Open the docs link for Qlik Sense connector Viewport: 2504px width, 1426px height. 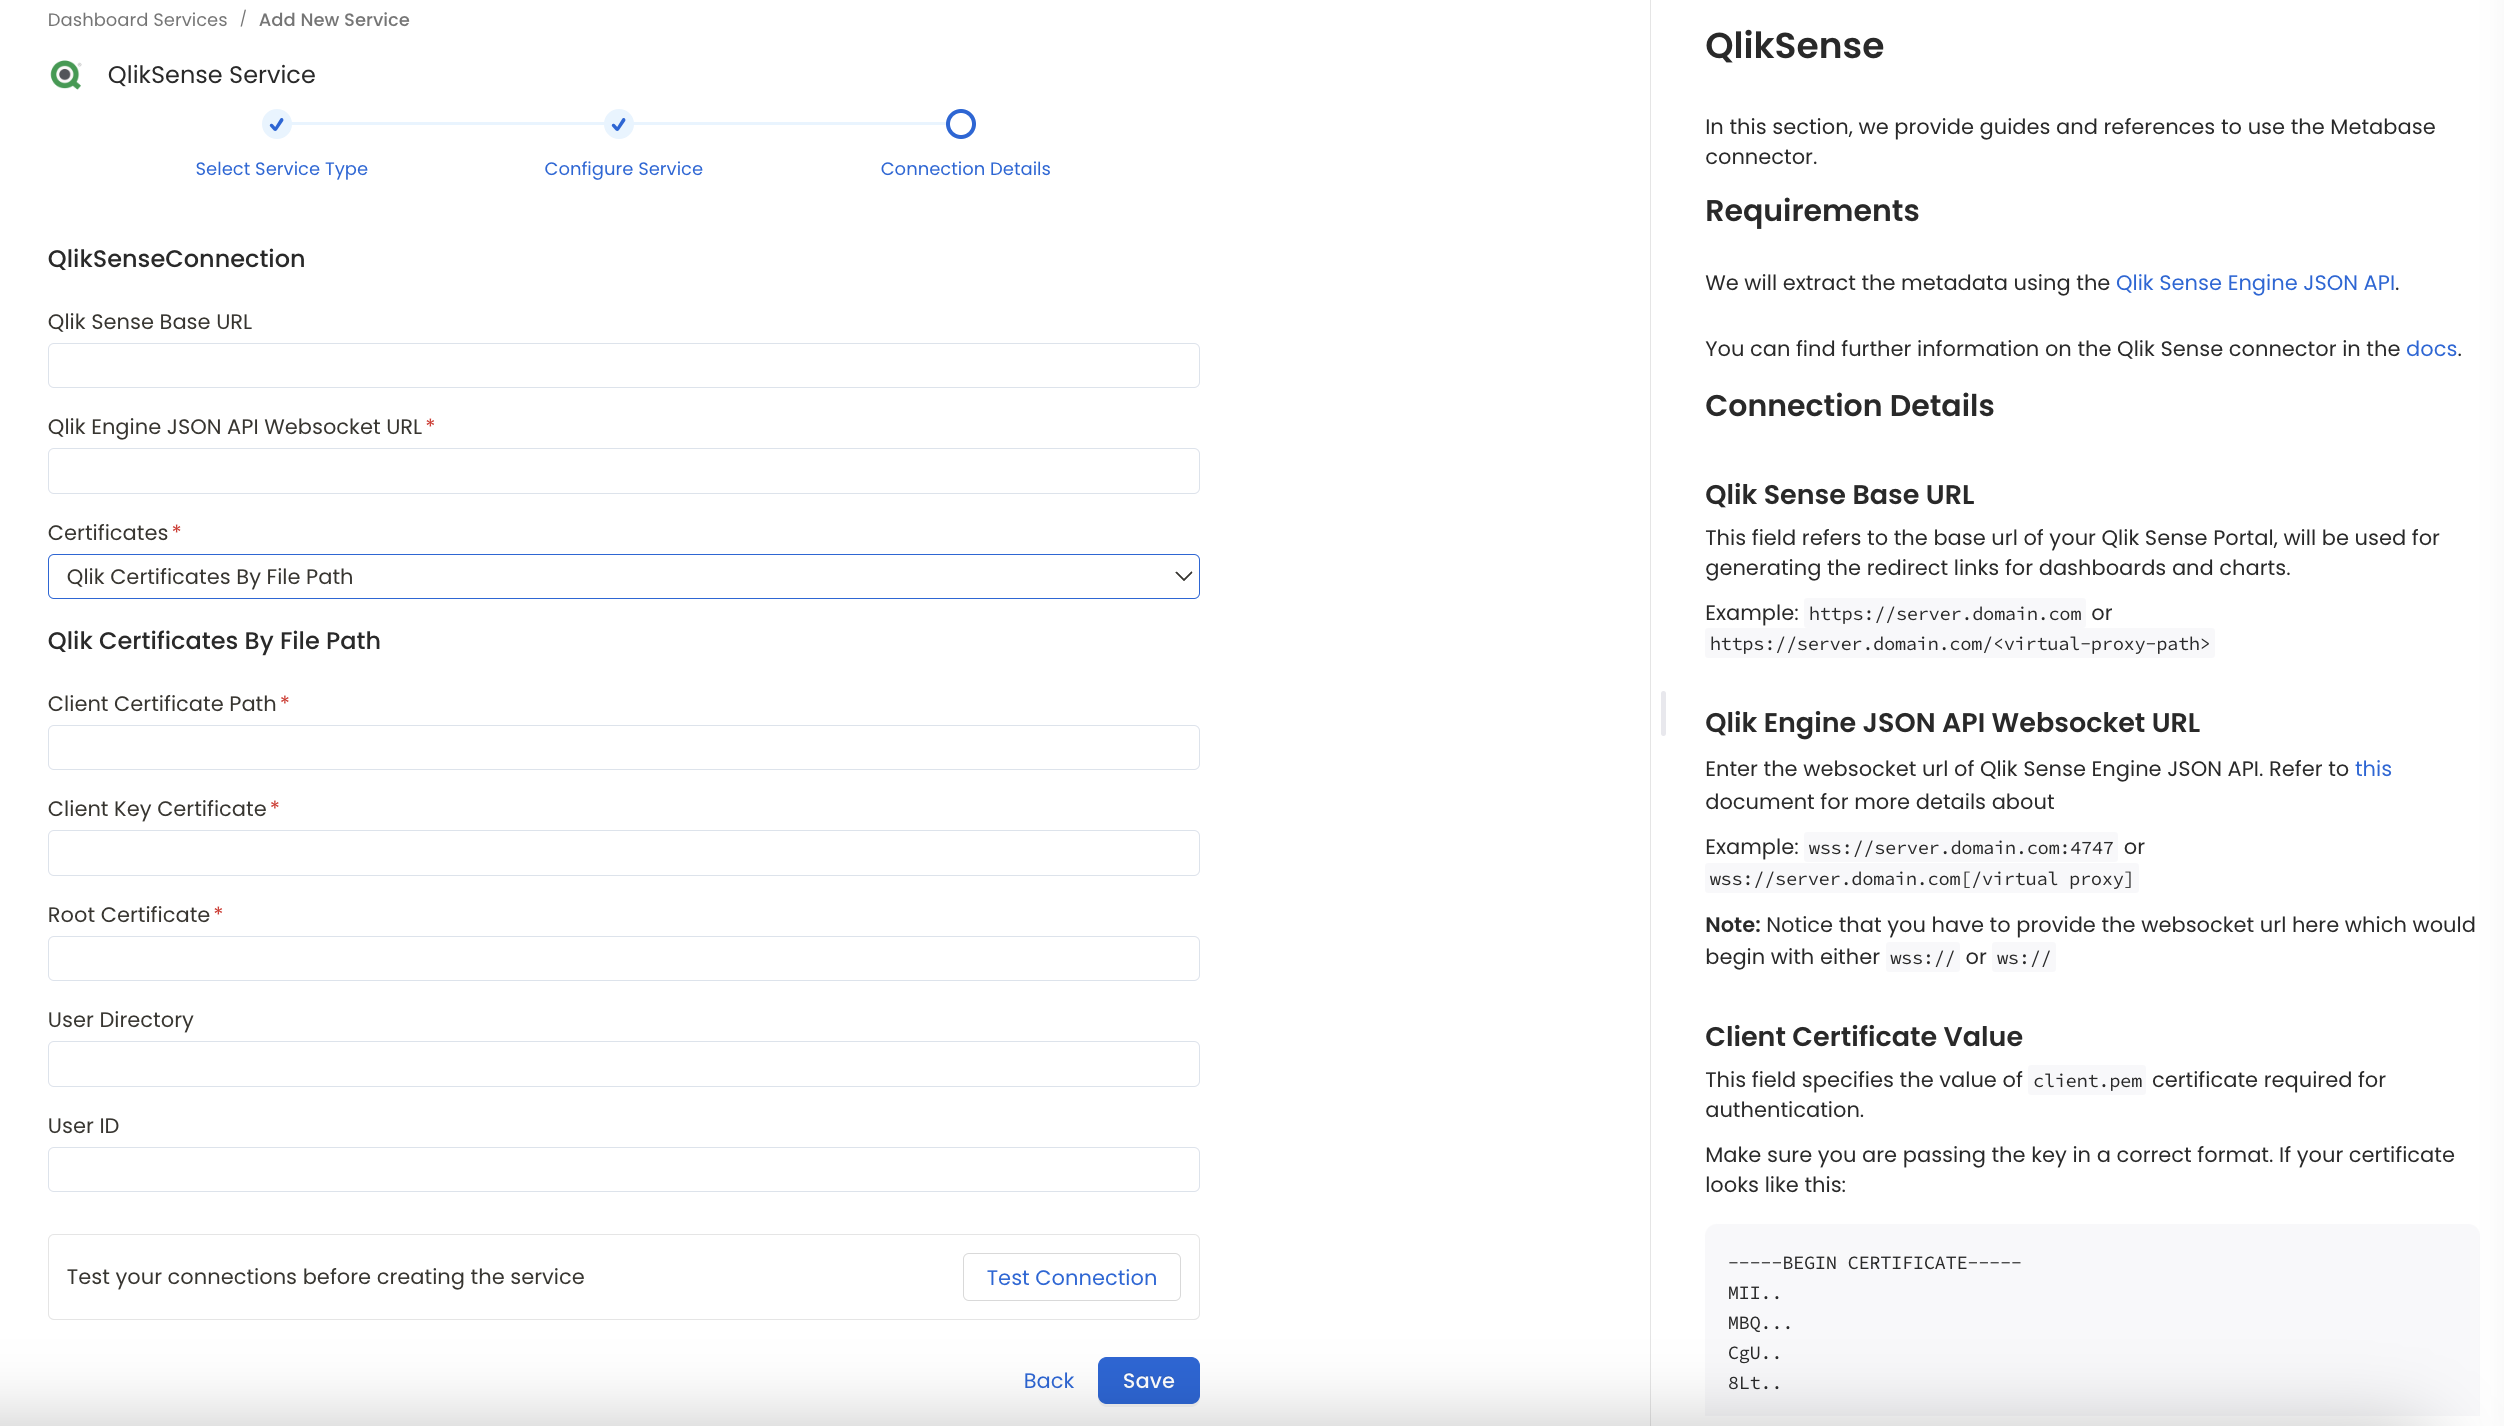click(x=2430, y=348)
